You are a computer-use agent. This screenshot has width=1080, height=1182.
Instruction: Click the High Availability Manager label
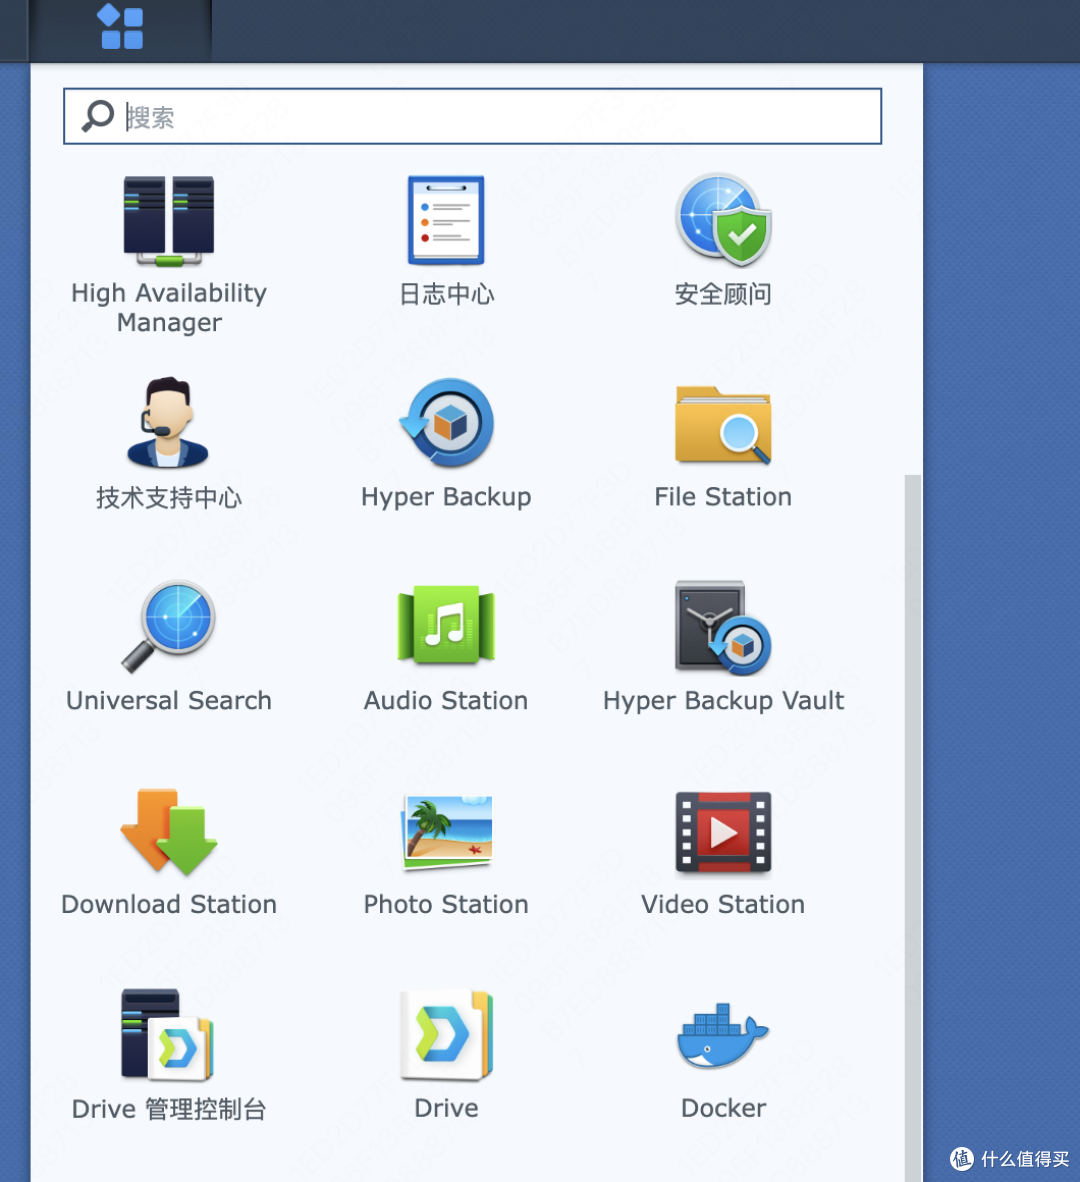169,308
